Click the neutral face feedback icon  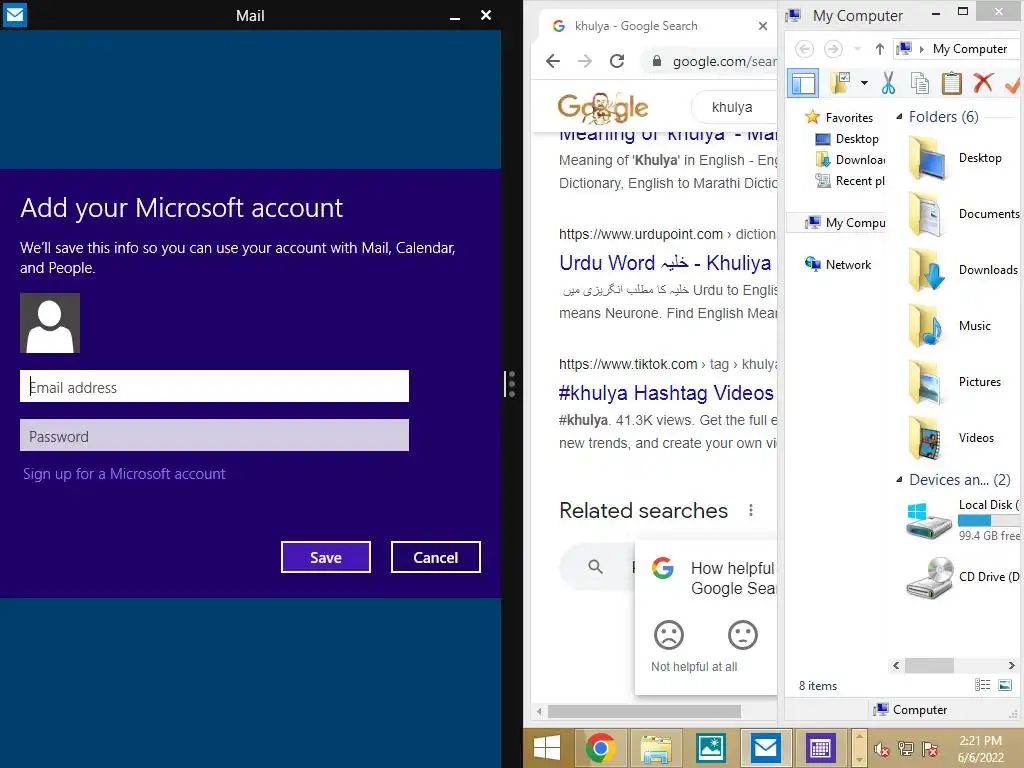pos(743,635)
